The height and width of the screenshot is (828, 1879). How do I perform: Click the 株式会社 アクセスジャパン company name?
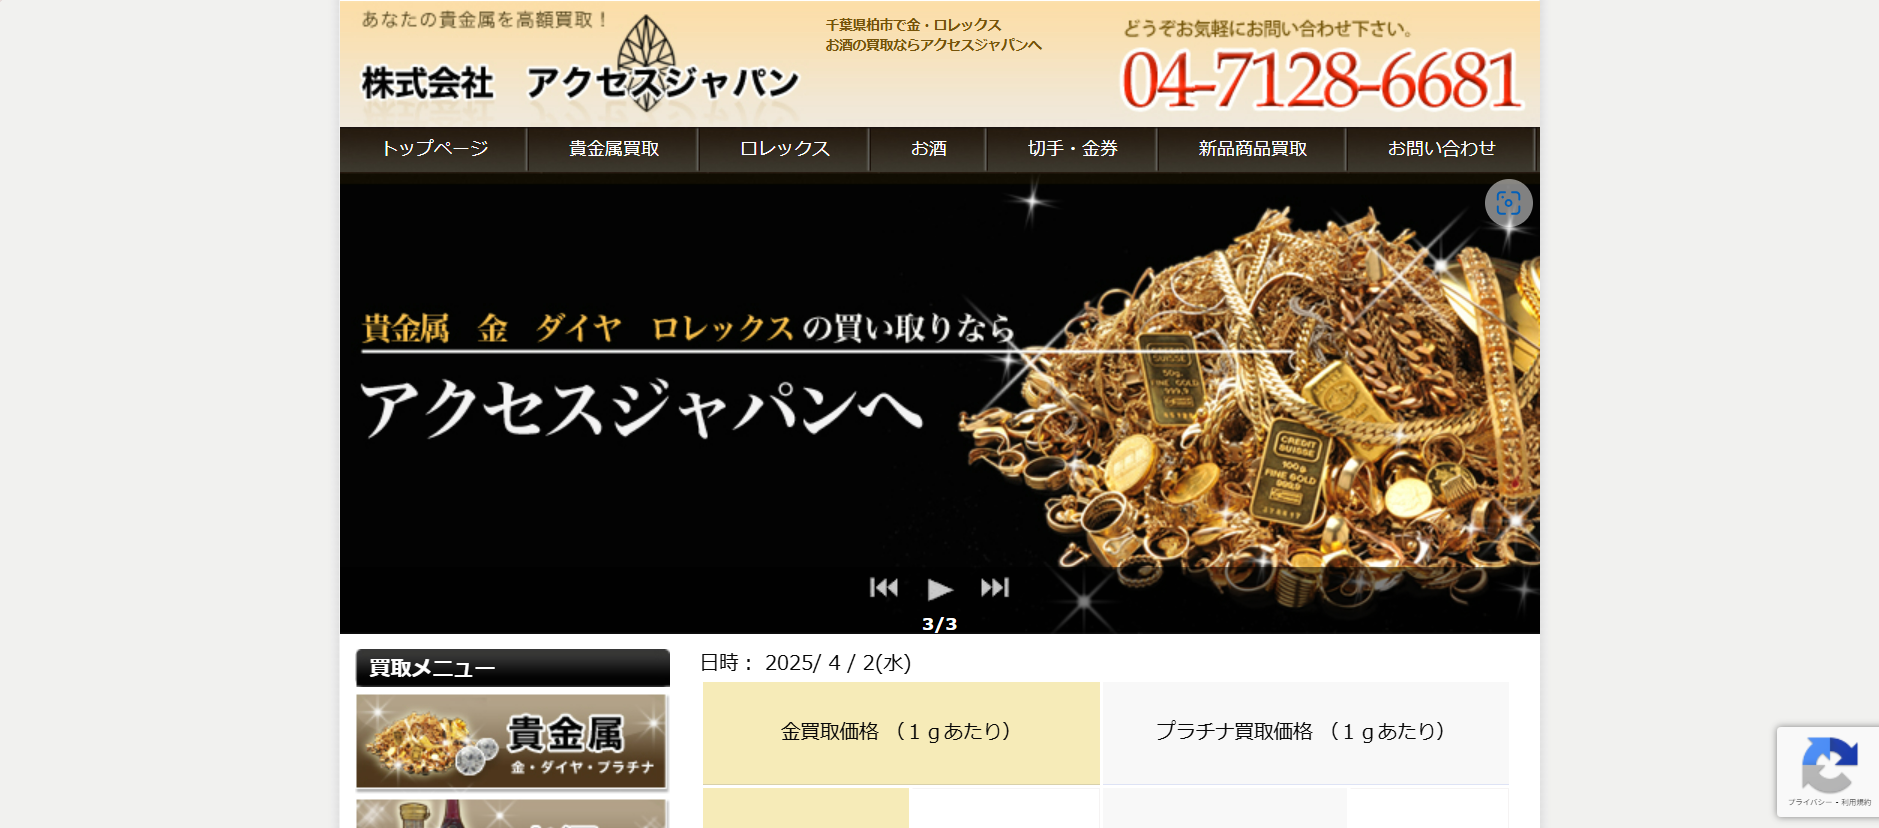(x=580, y=83)
